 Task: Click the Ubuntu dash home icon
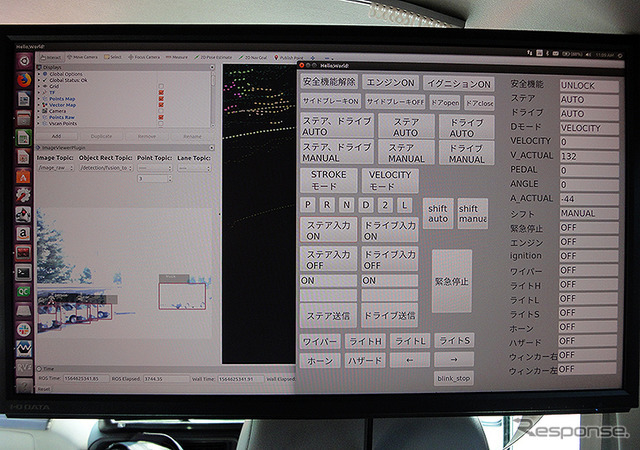tap(23, 61)
